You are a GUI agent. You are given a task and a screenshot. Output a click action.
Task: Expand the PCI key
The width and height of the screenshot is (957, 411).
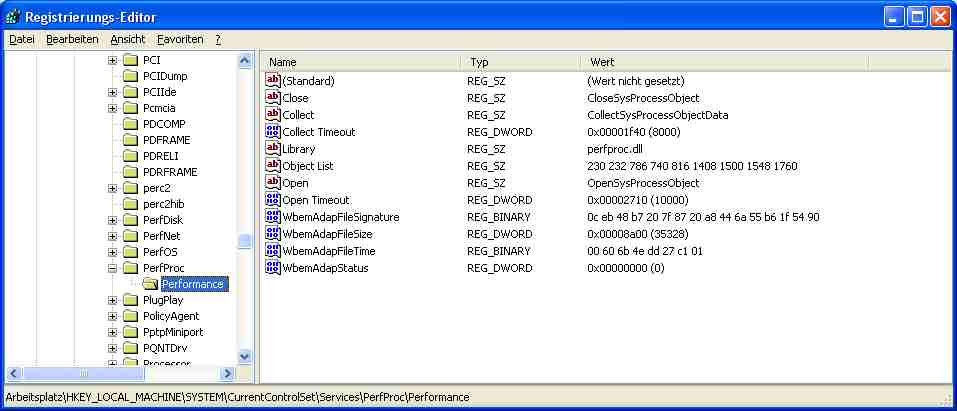112,60
